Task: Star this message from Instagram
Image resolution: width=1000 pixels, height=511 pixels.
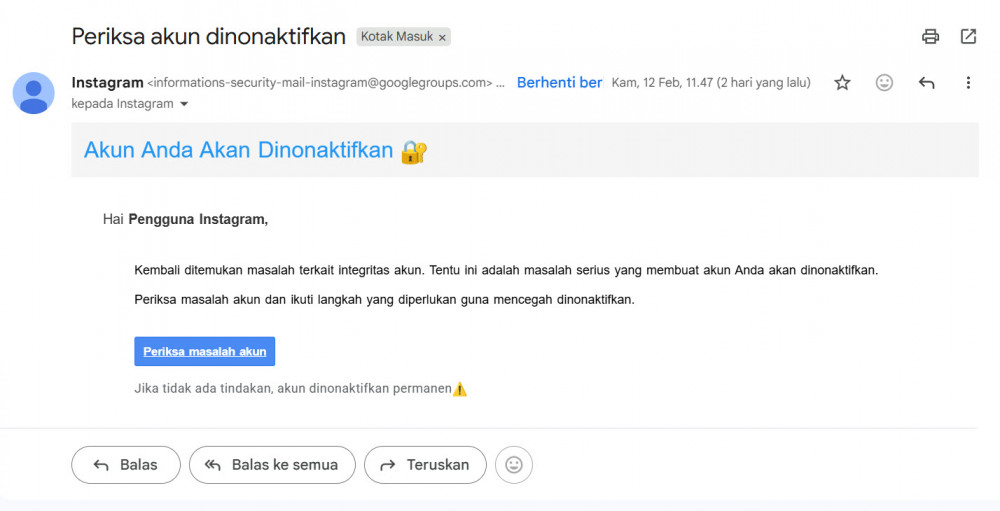Action: tap(842, 83)
